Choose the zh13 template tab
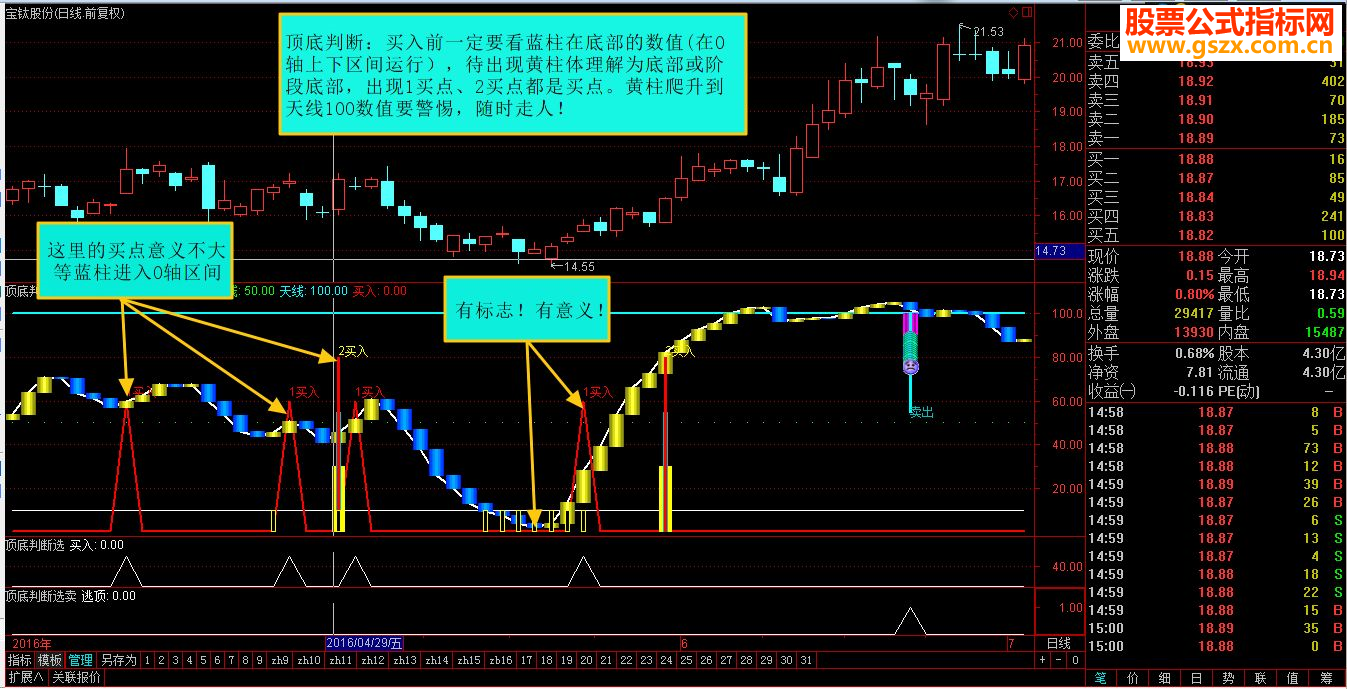 point(406,660)
